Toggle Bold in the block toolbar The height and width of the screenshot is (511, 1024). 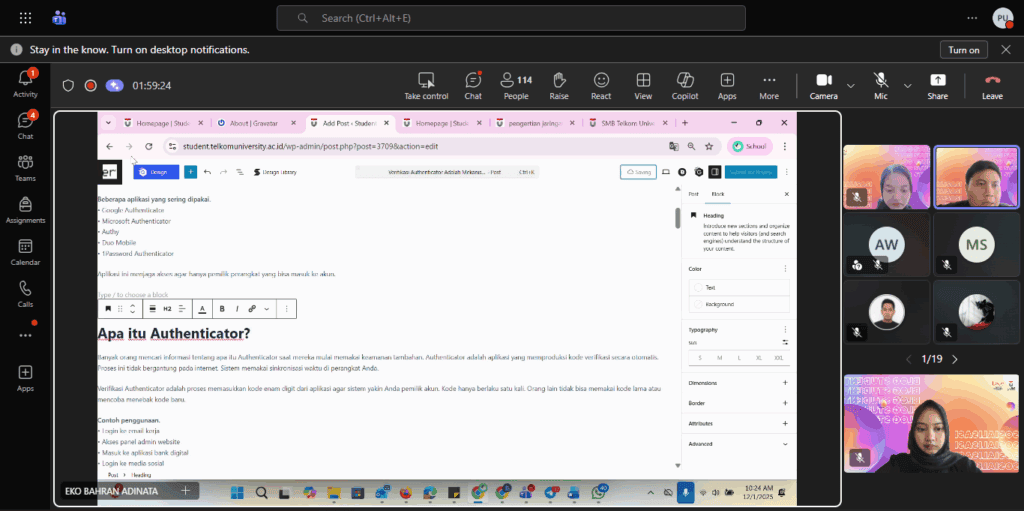[x=222, y=308]
